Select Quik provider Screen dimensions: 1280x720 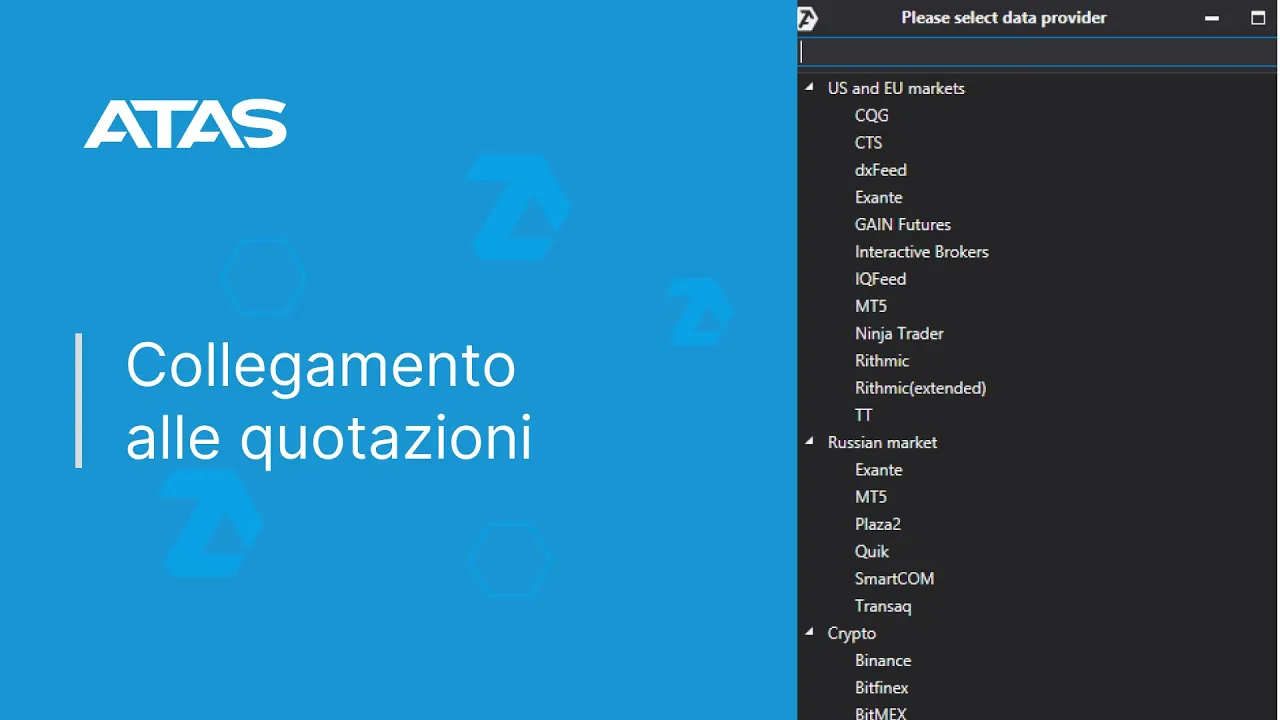[x=872, y=551]
